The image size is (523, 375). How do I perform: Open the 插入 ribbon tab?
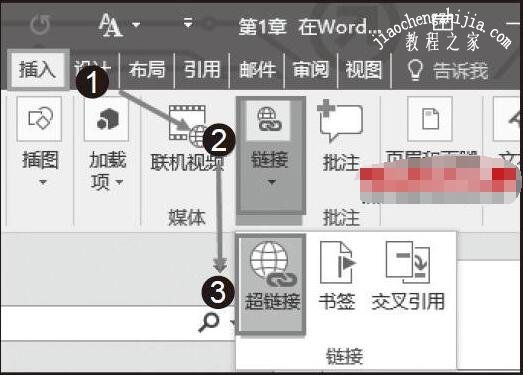(x=37, y=70)
